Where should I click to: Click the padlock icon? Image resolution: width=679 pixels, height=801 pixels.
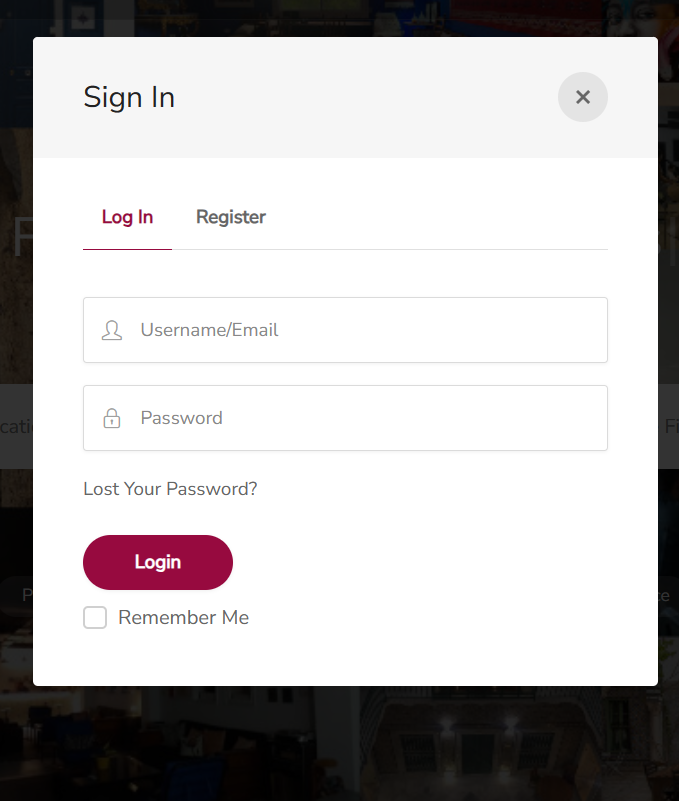112,418
